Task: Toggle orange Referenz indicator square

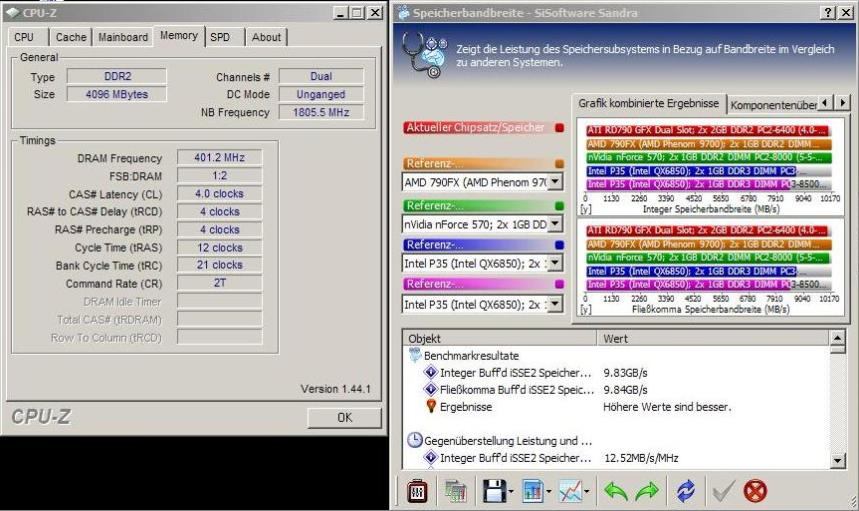Action: pyautogui.click(x=559, y=163)
